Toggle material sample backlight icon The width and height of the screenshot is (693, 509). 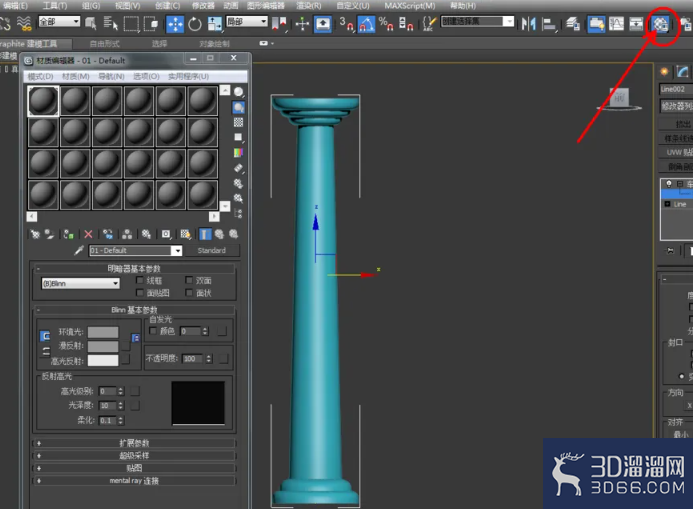pyautogui.click(x=239, y=107)
